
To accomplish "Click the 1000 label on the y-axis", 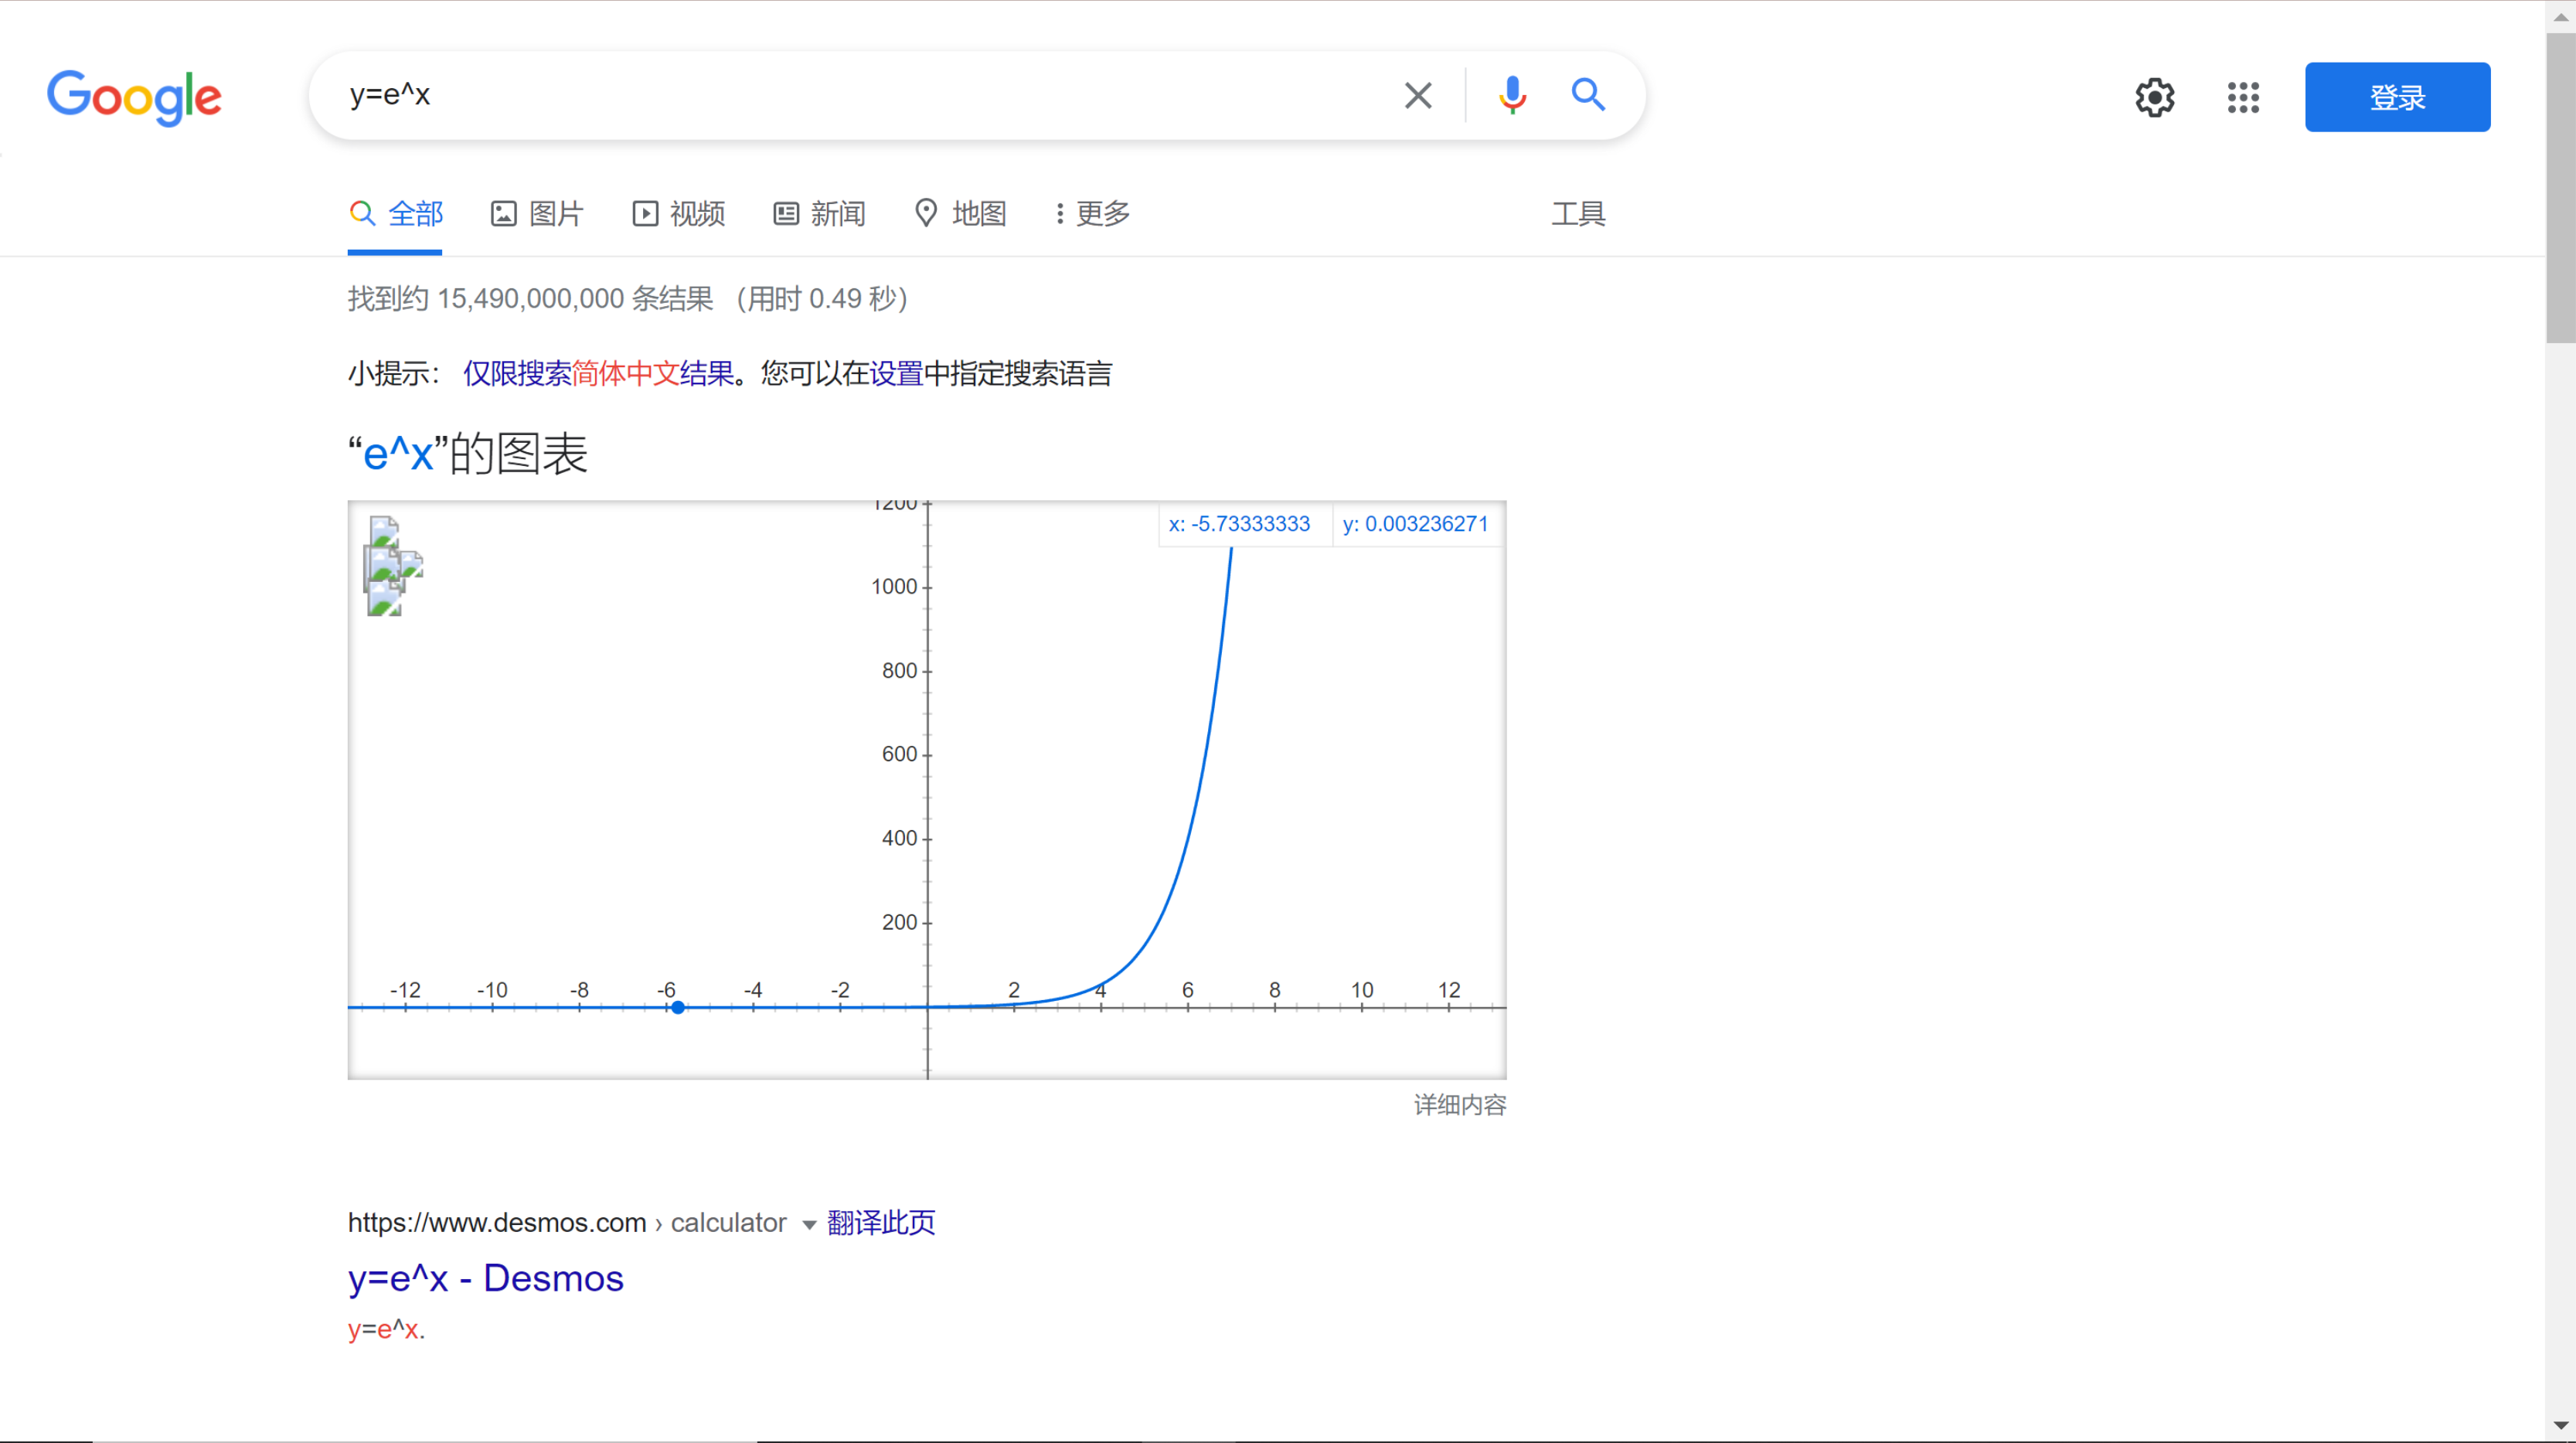I will (893, 587).
